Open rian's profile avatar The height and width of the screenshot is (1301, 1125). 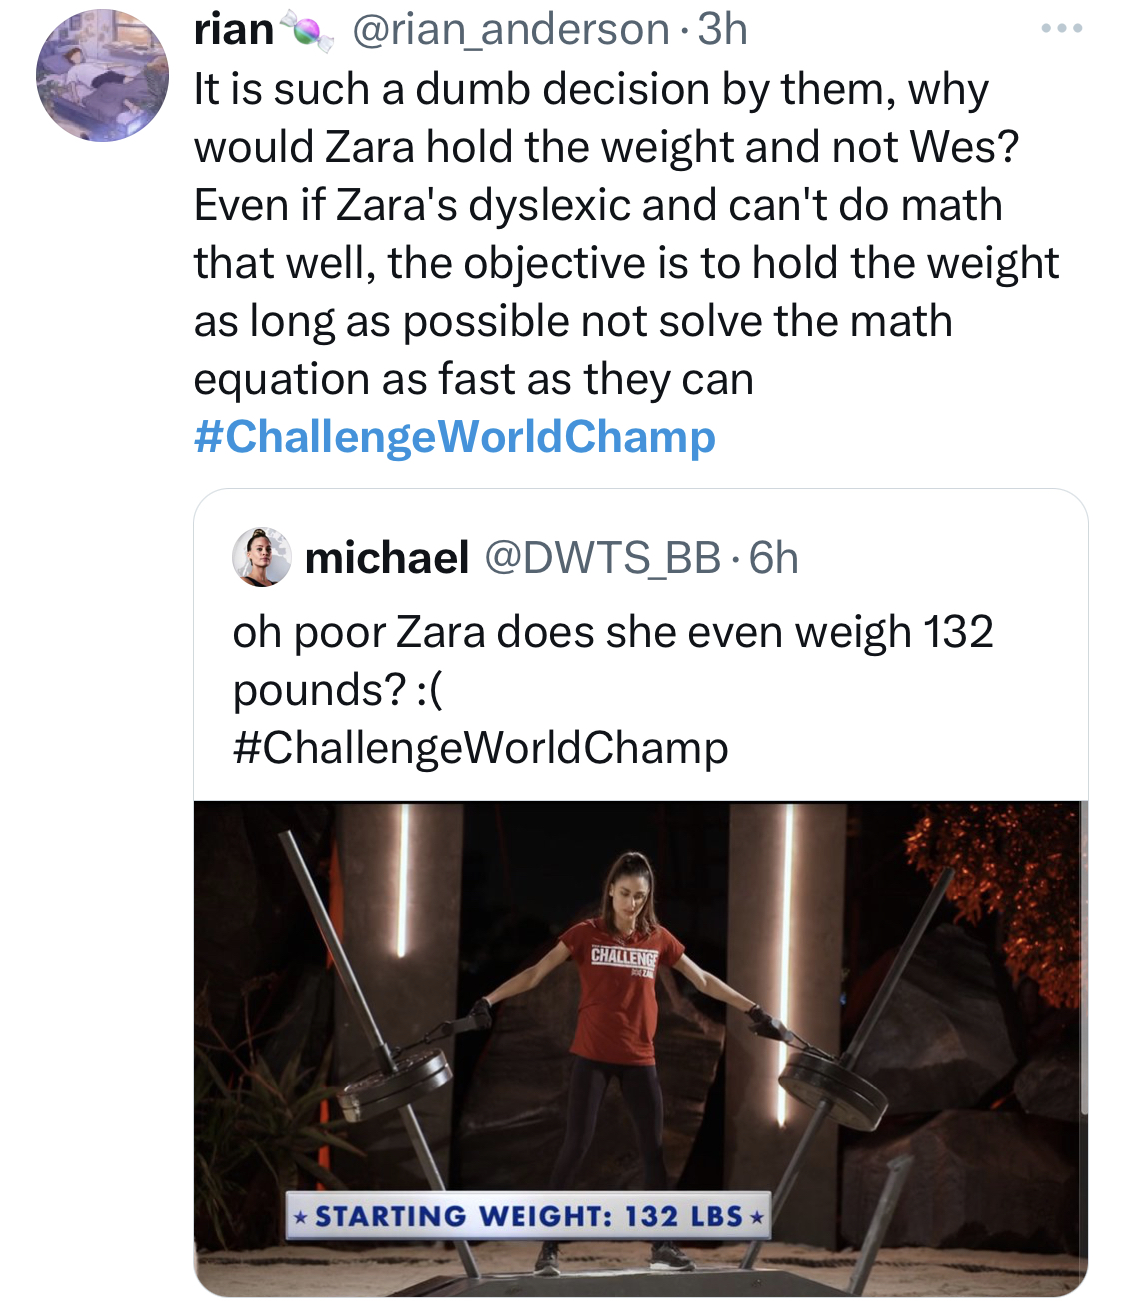click(x=103, y=75)
